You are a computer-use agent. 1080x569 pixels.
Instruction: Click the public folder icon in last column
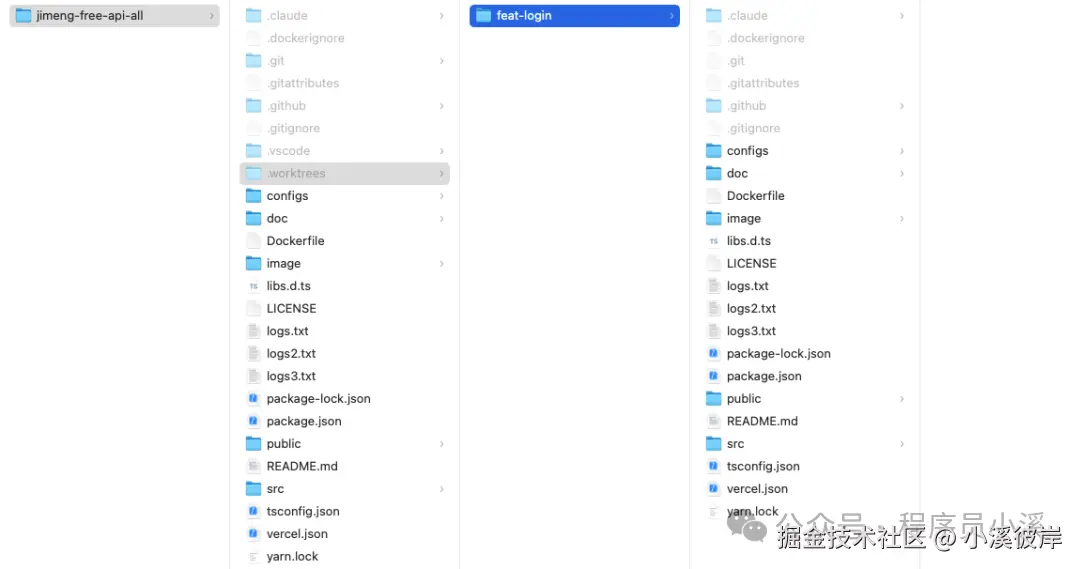[714, 398]
